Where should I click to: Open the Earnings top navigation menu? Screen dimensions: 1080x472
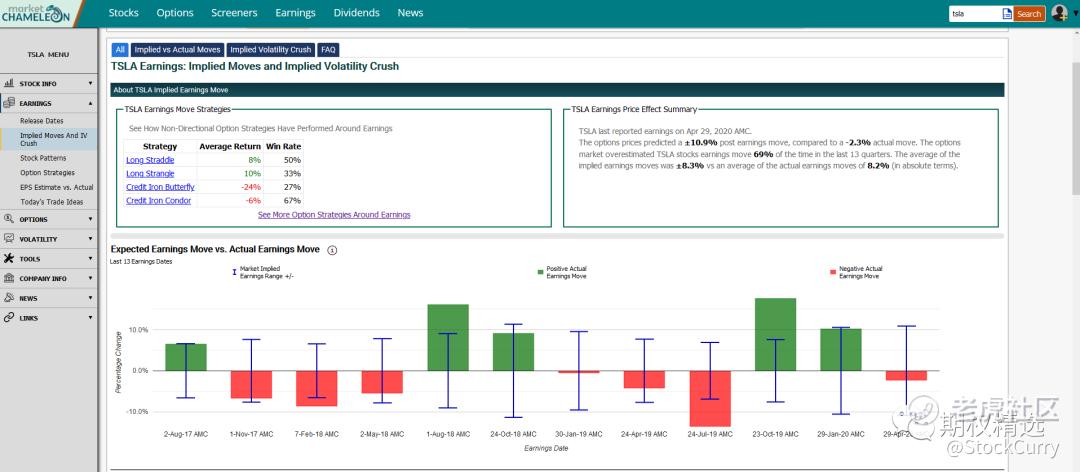pos(295,12)
